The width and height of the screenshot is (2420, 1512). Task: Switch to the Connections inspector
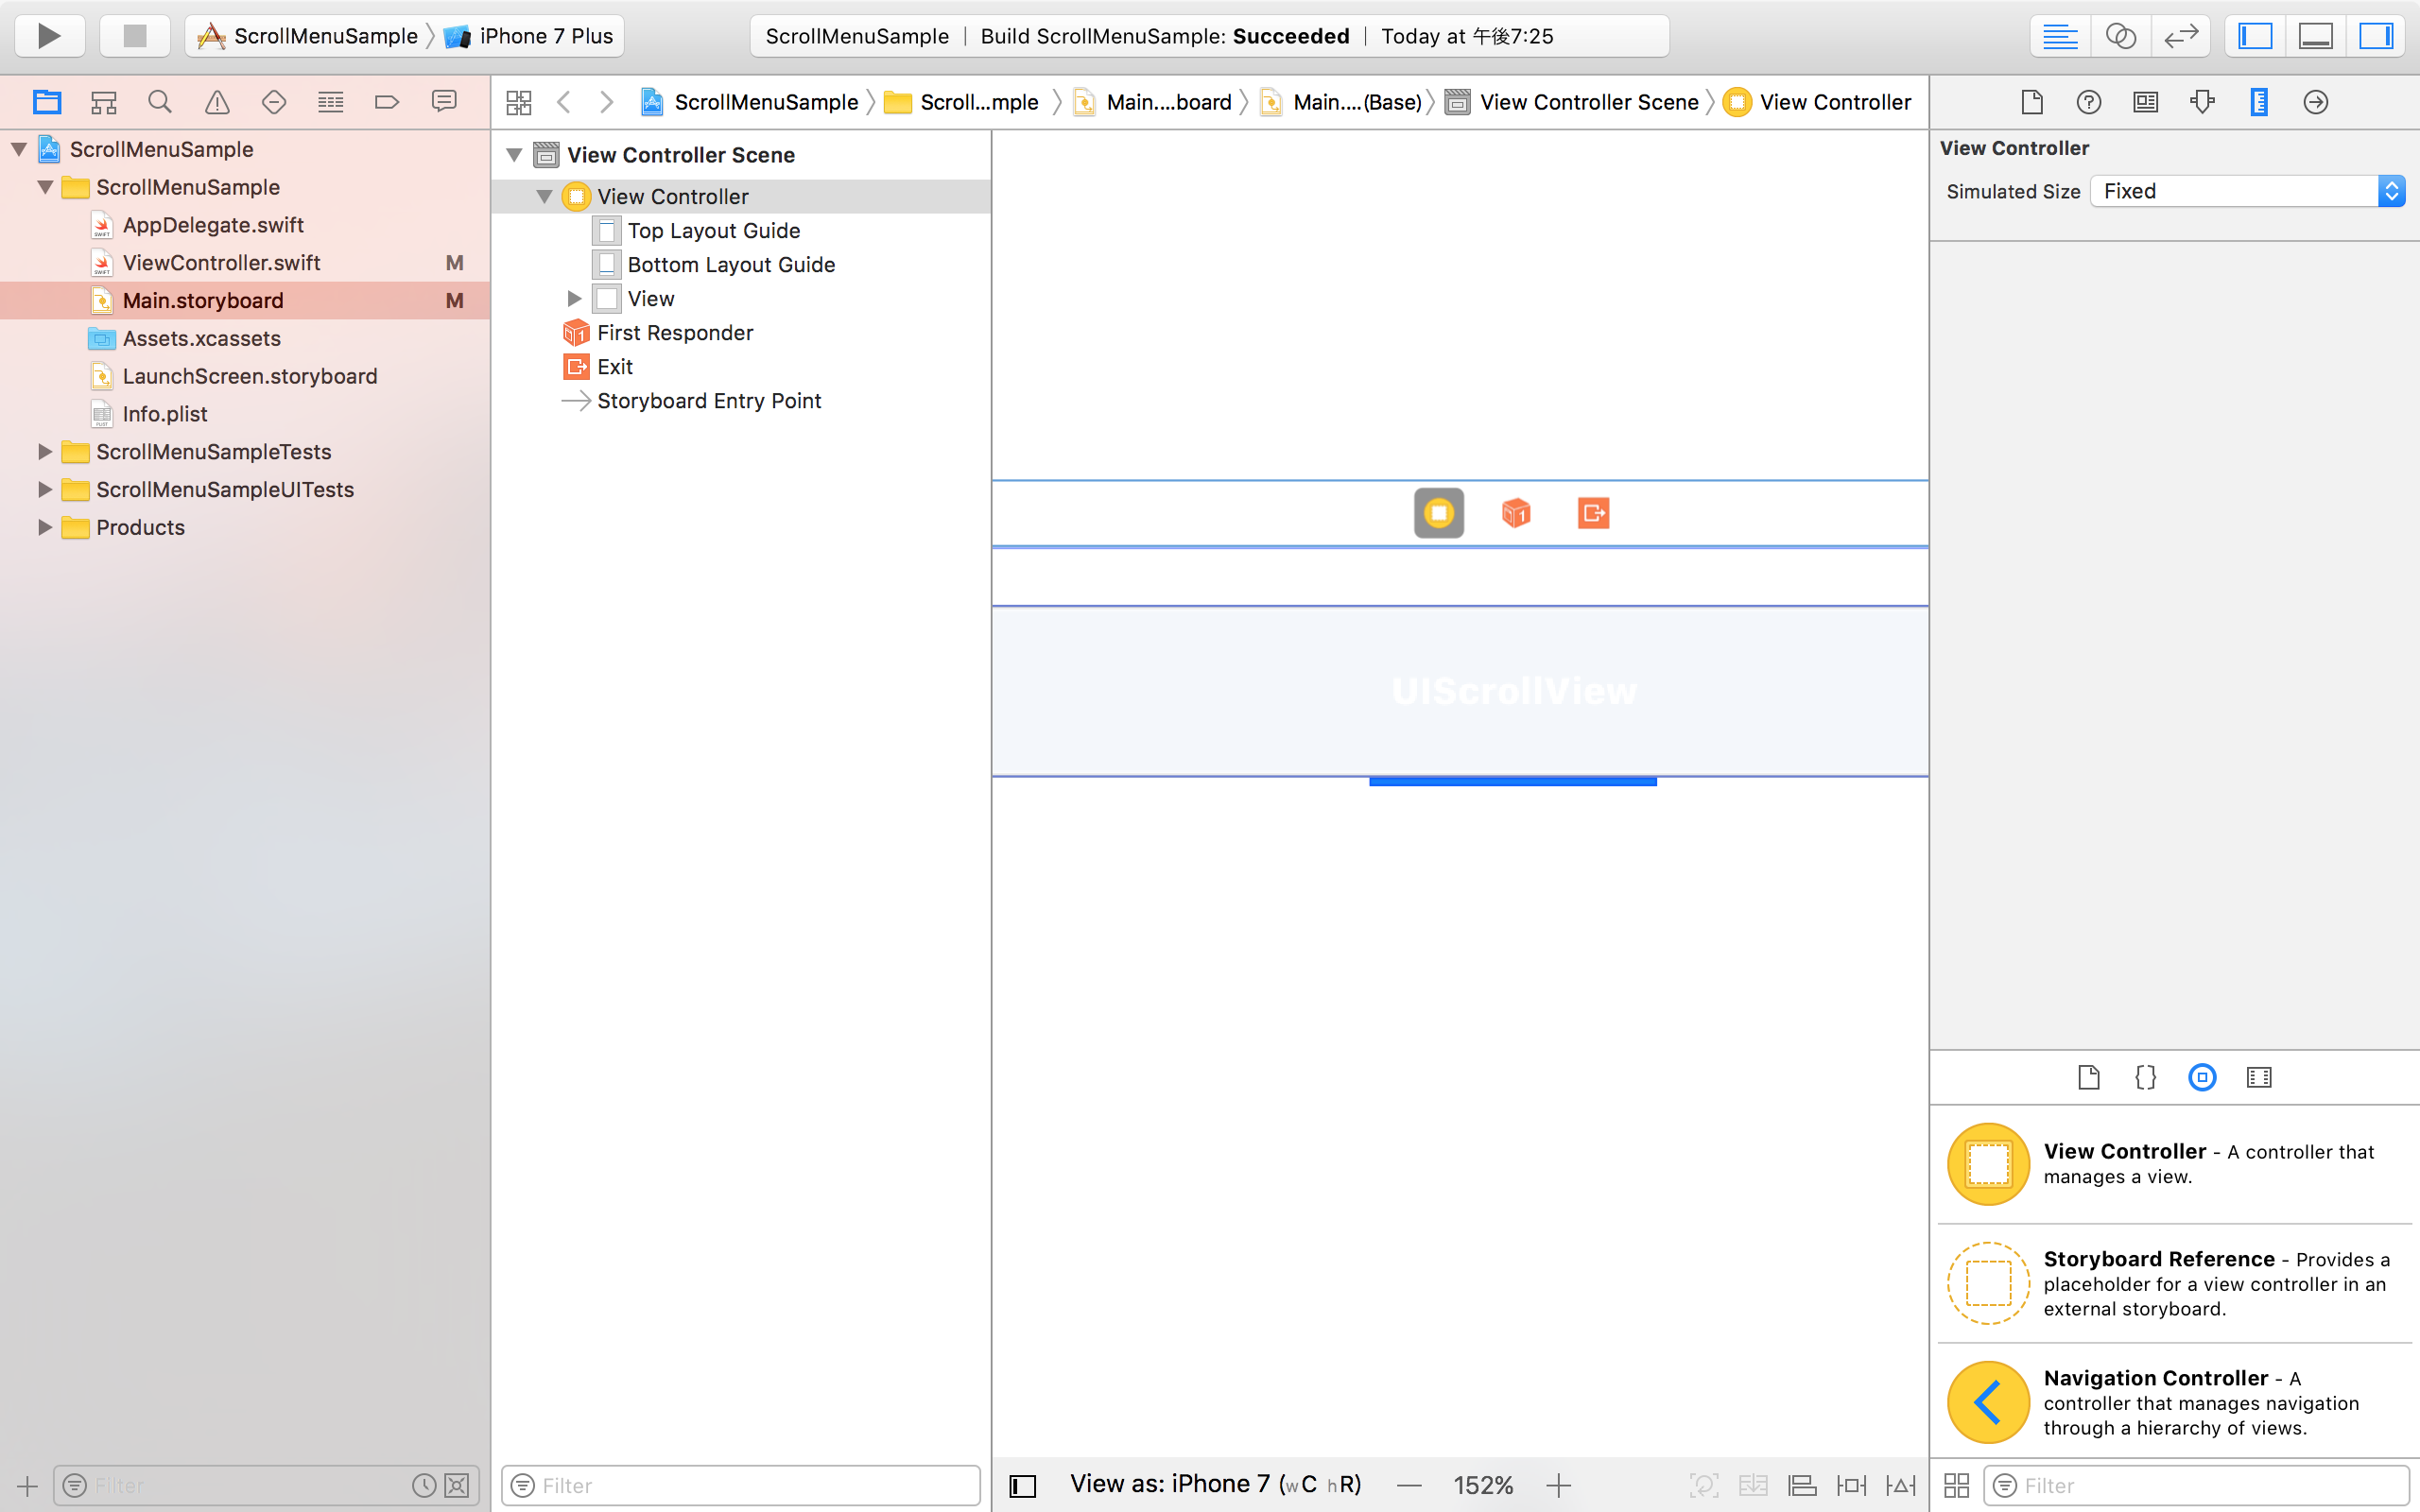coord(2315,101)
